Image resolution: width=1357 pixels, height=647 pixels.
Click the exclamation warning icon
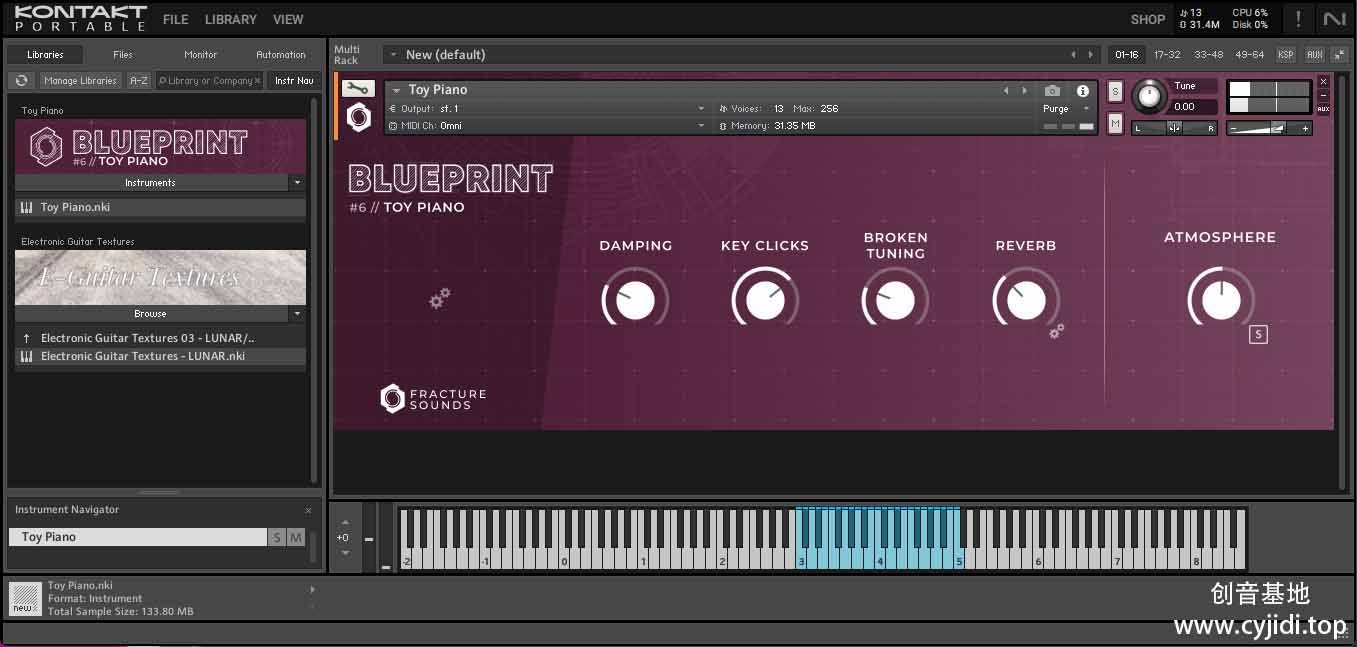1298,19
